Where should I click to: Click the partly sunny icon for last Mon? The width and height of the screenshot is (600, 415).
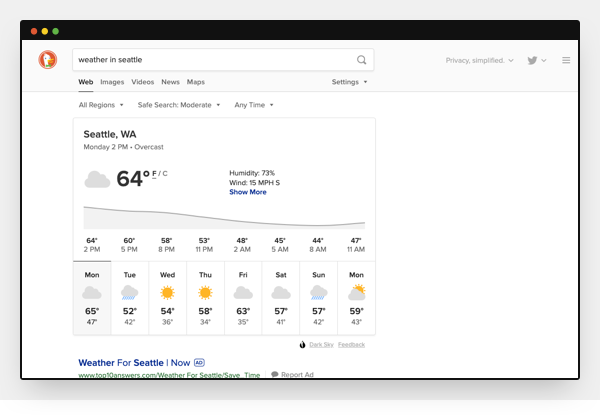coord(357,292)
